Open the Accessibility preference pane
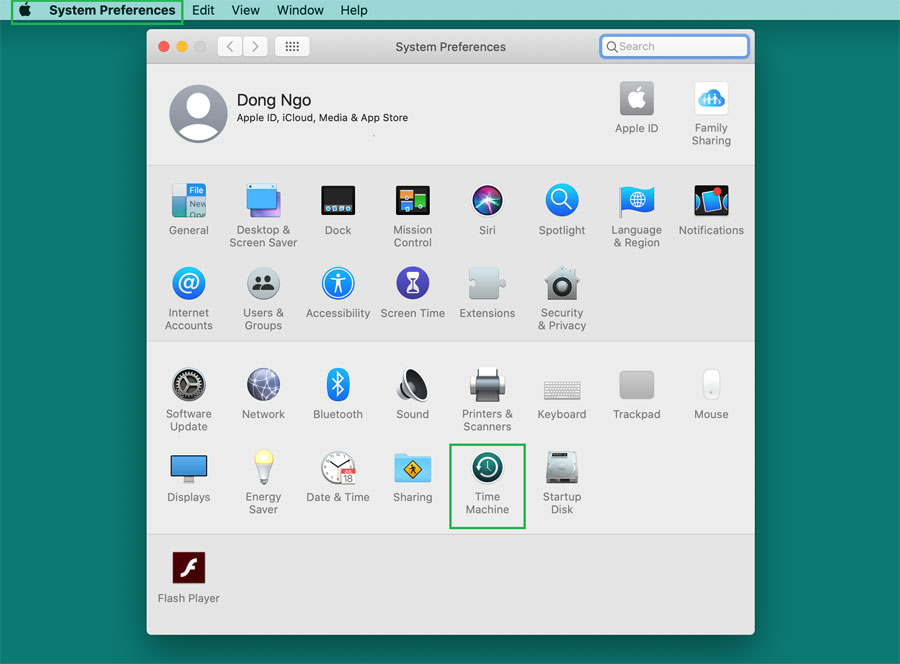The image size is (900, 664). pyautogui.click(x=338, y=286)
